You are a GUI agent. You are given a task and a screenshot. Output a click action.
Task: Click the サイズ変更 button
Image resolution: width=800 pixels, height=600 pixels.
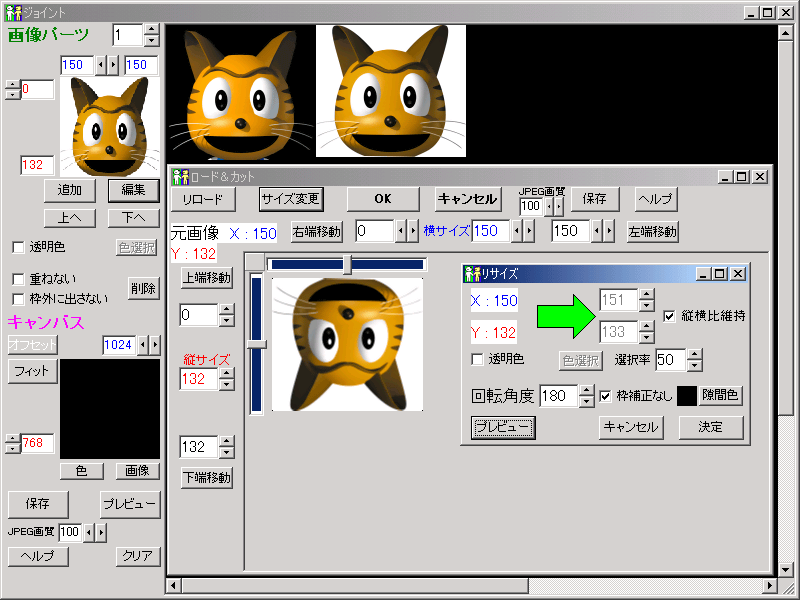(x=291, y=198)
